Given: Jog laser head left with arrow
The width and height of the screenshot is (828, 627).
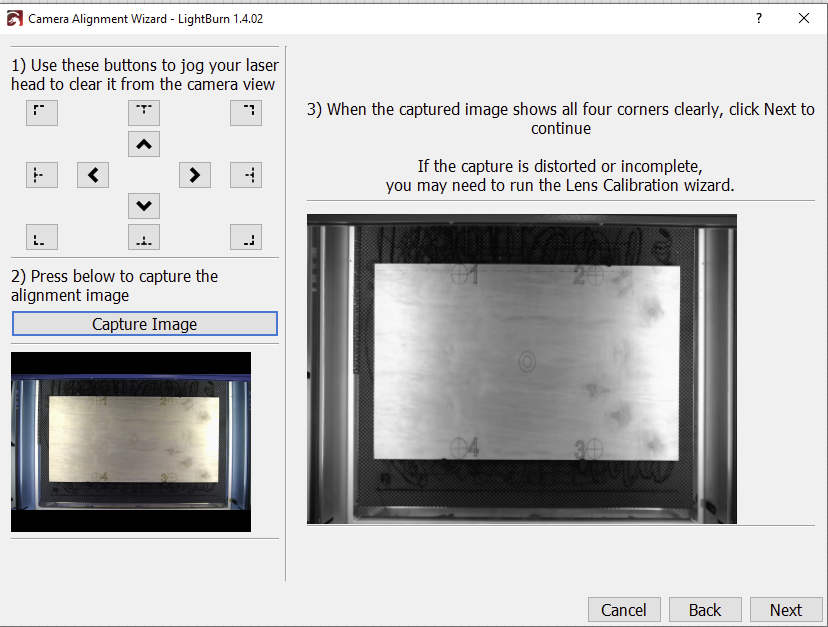Looking at the screenshot, I should coord(93,175).
